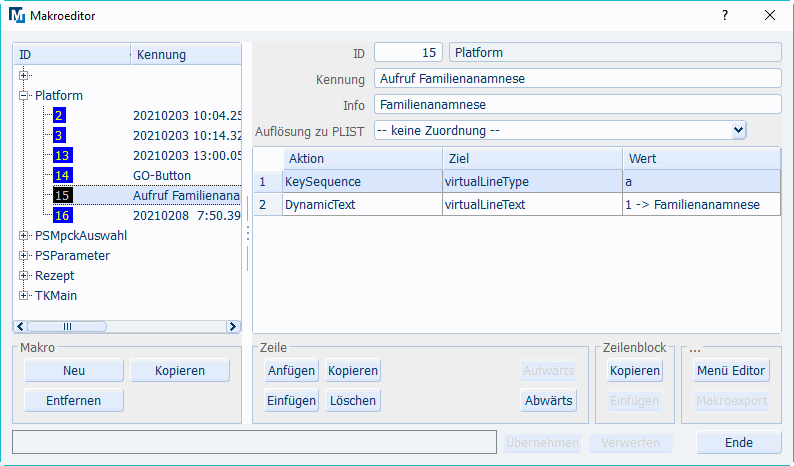Viewport: 794px width, 466px height.
Task: Open the Auflösung zu PLIST dropdown
Action: coord(738,130)
